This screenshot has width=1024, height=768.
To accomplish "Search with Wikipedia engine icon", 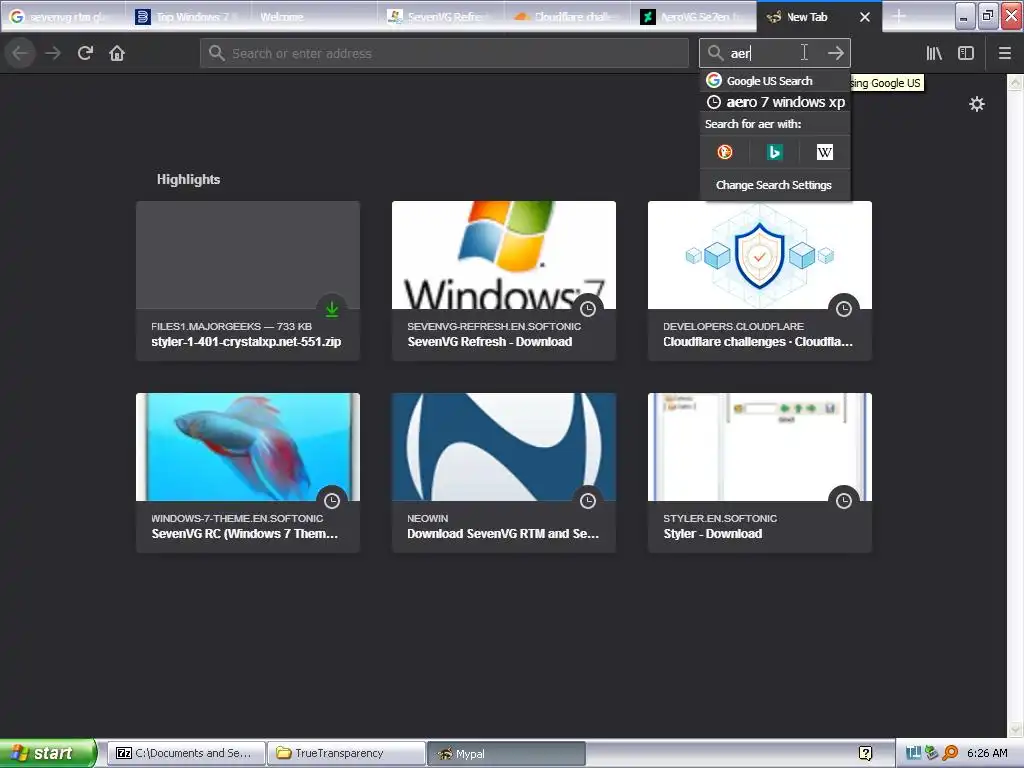I will pyautogui.click(x=825, y=152).
